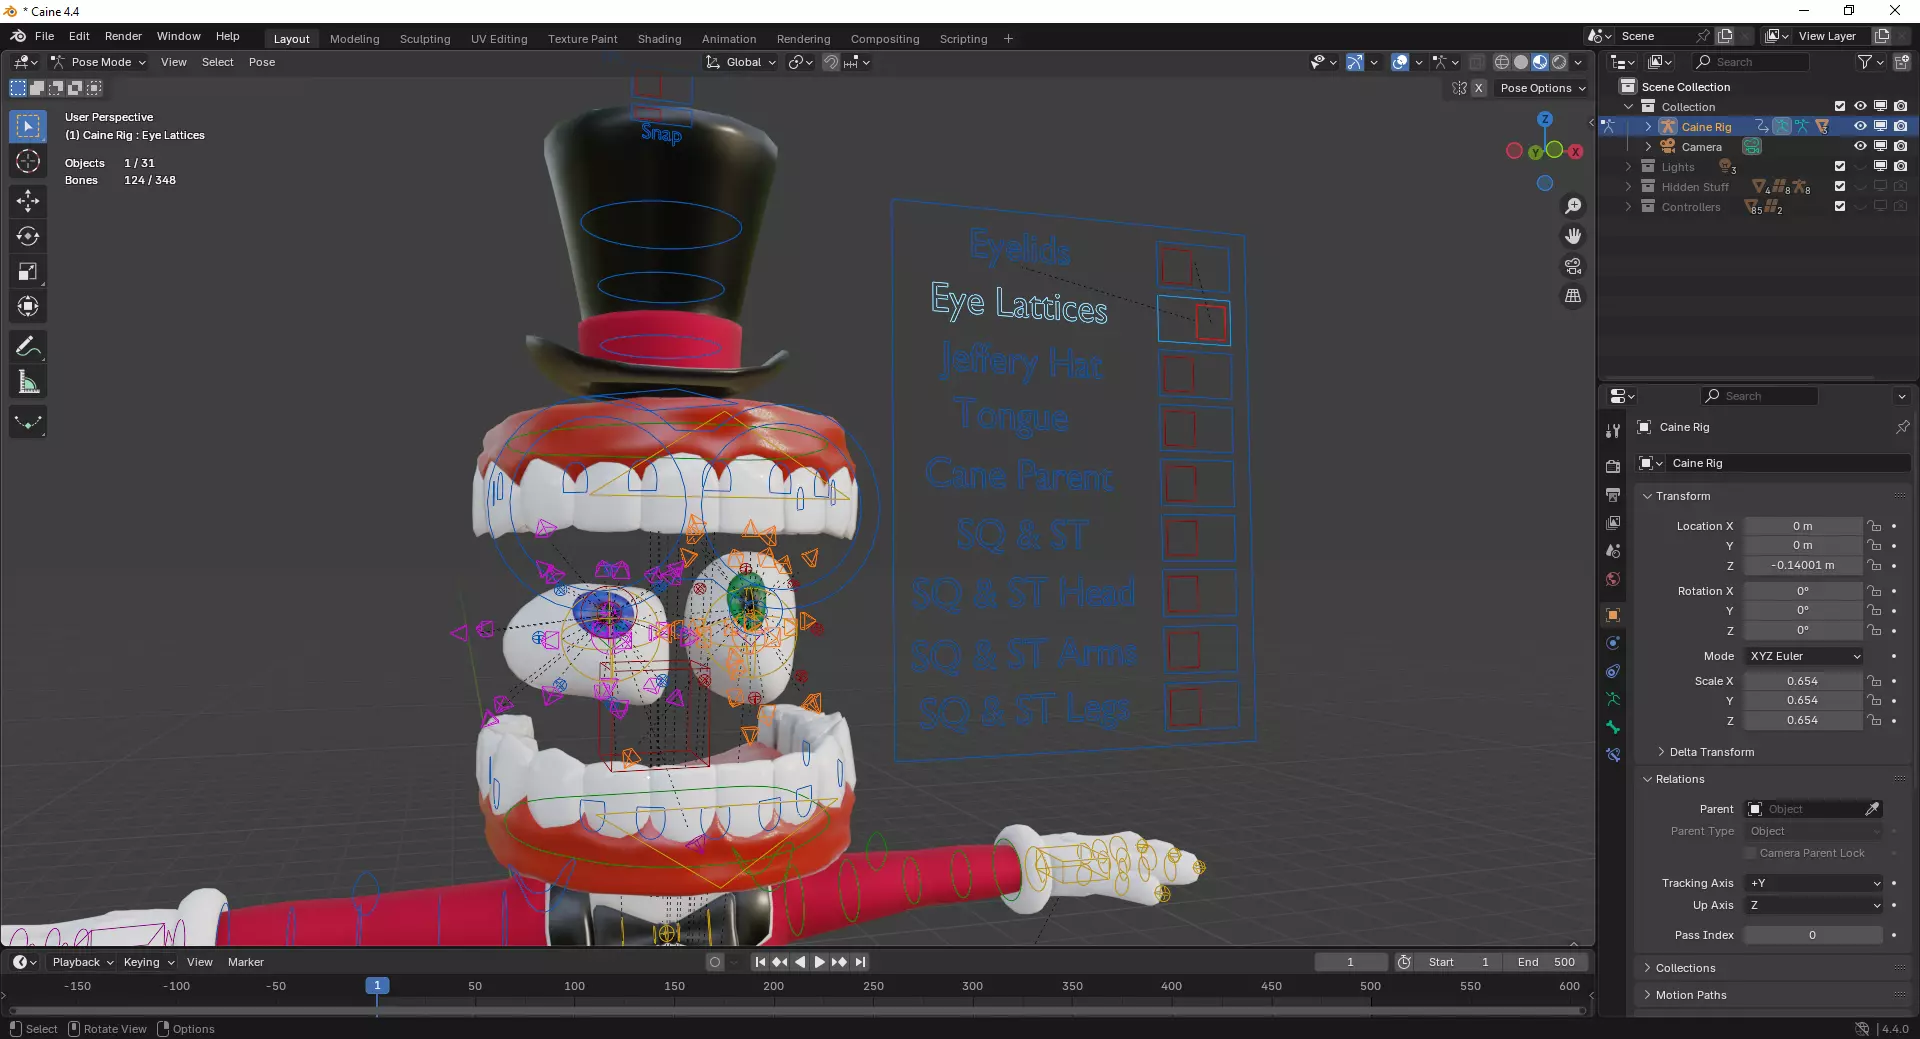
Task: Switch to the Shading workspace tab
Action: coord(659,39)
